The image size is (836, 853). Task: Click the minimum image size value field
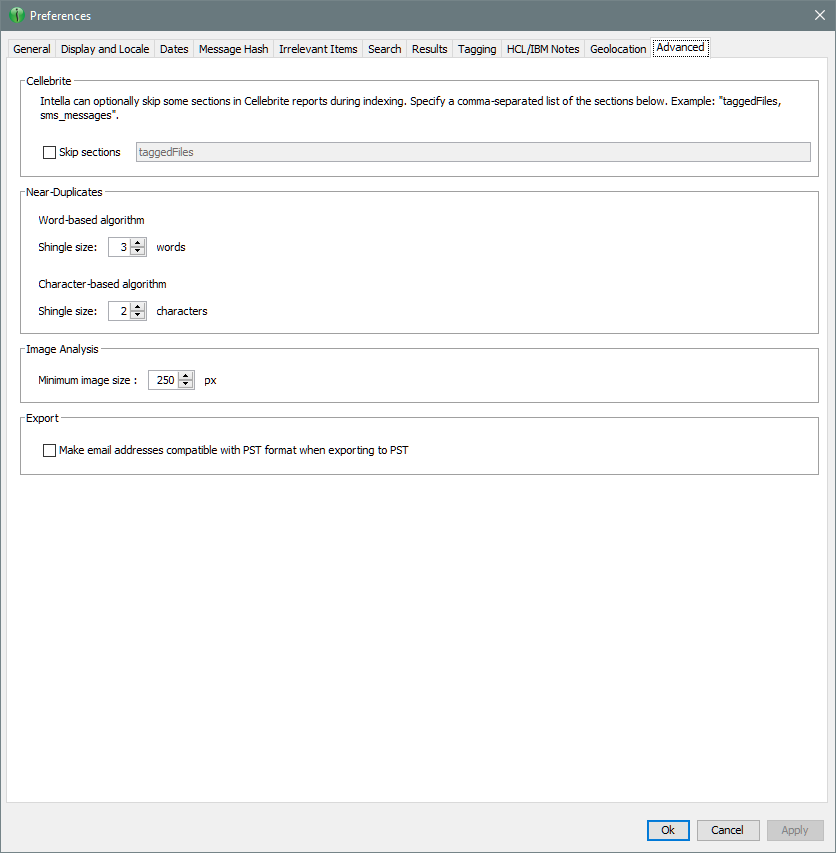(163, 380)
